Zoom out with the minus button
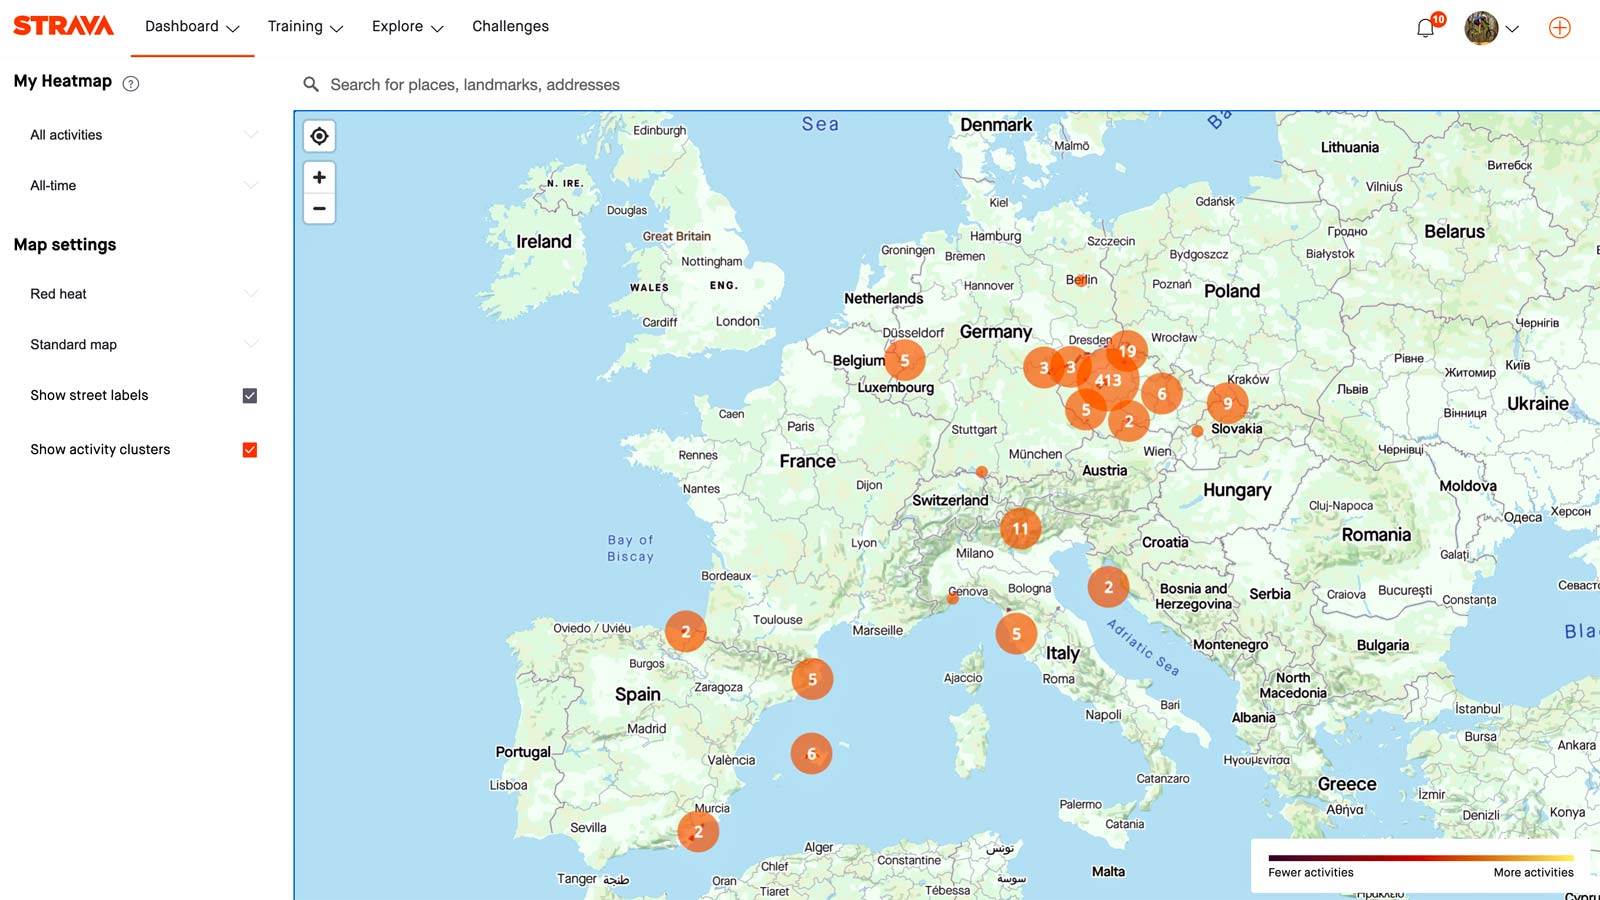The image size is (1600, 900). point(319,208)
